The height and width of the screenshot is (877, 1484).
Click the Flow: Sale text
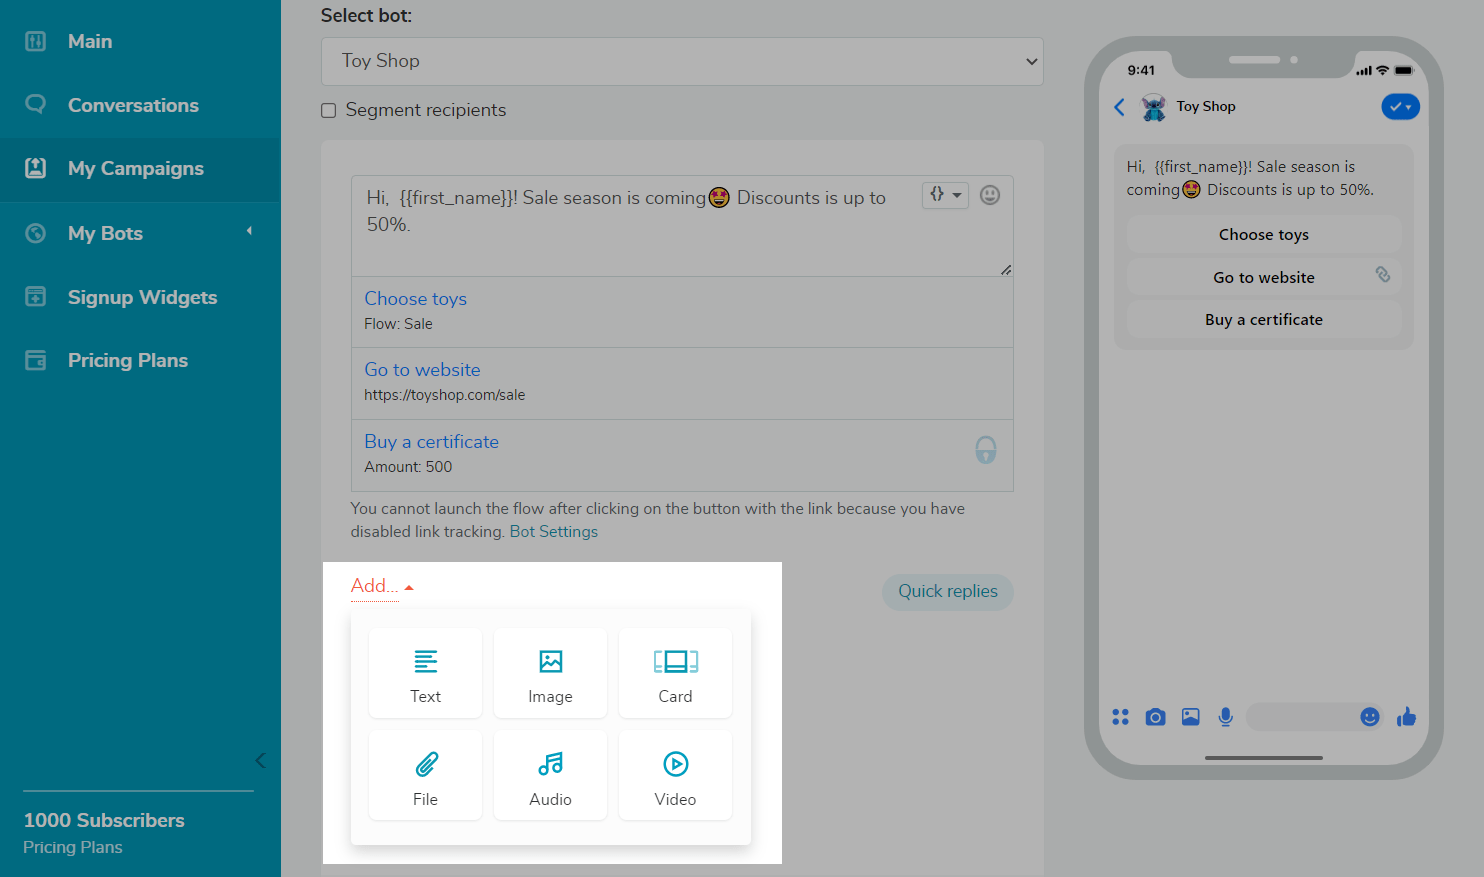pos(398,324)
